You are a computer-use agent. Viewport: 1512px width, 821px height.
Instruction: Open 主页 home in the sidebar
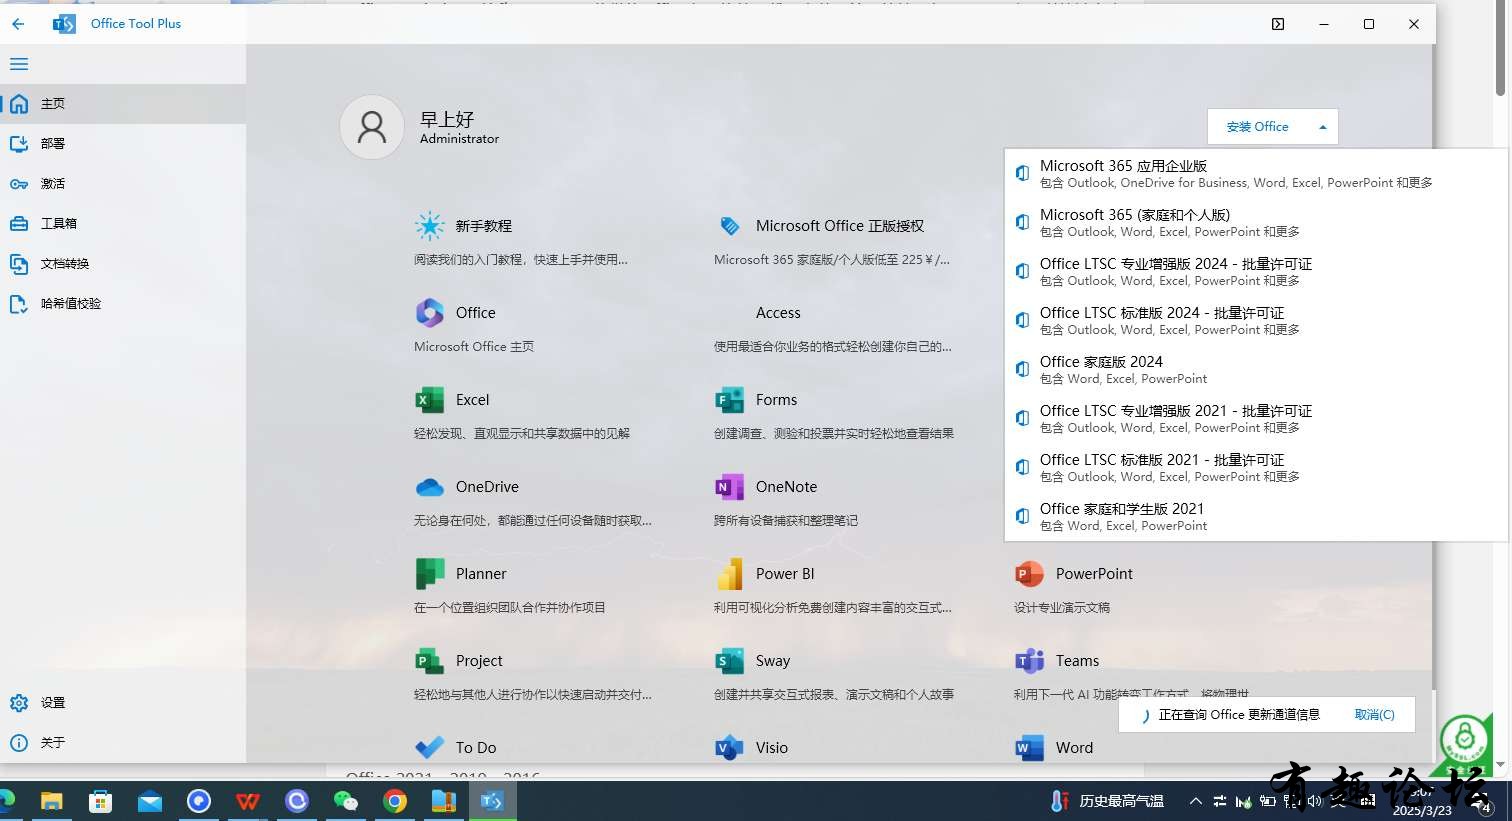click(123, 104)
